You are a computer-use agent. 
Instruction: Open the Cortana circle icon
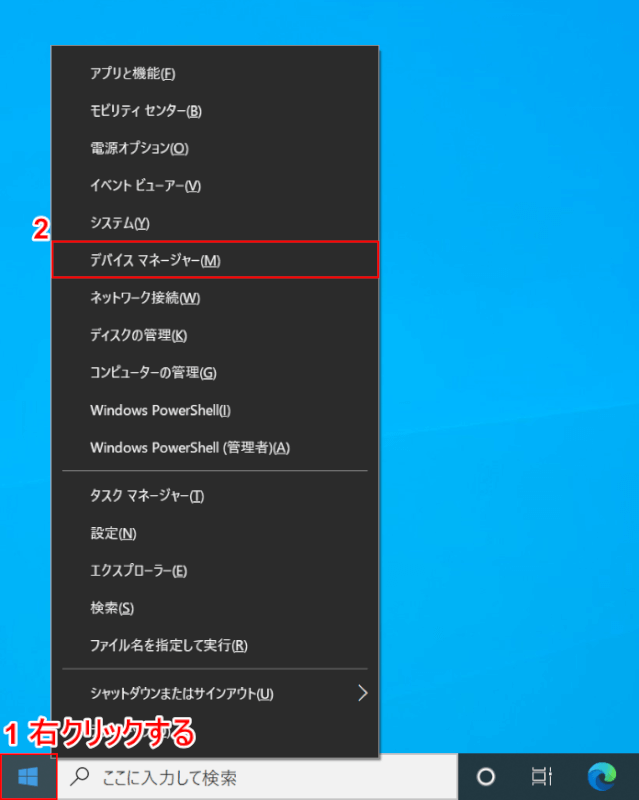tap(486, 777)
